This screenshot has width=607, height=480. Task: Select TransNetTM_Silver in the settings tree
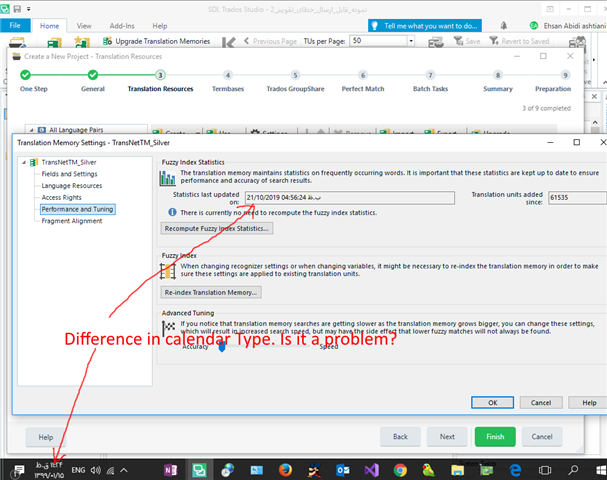[x=69, y=162]
